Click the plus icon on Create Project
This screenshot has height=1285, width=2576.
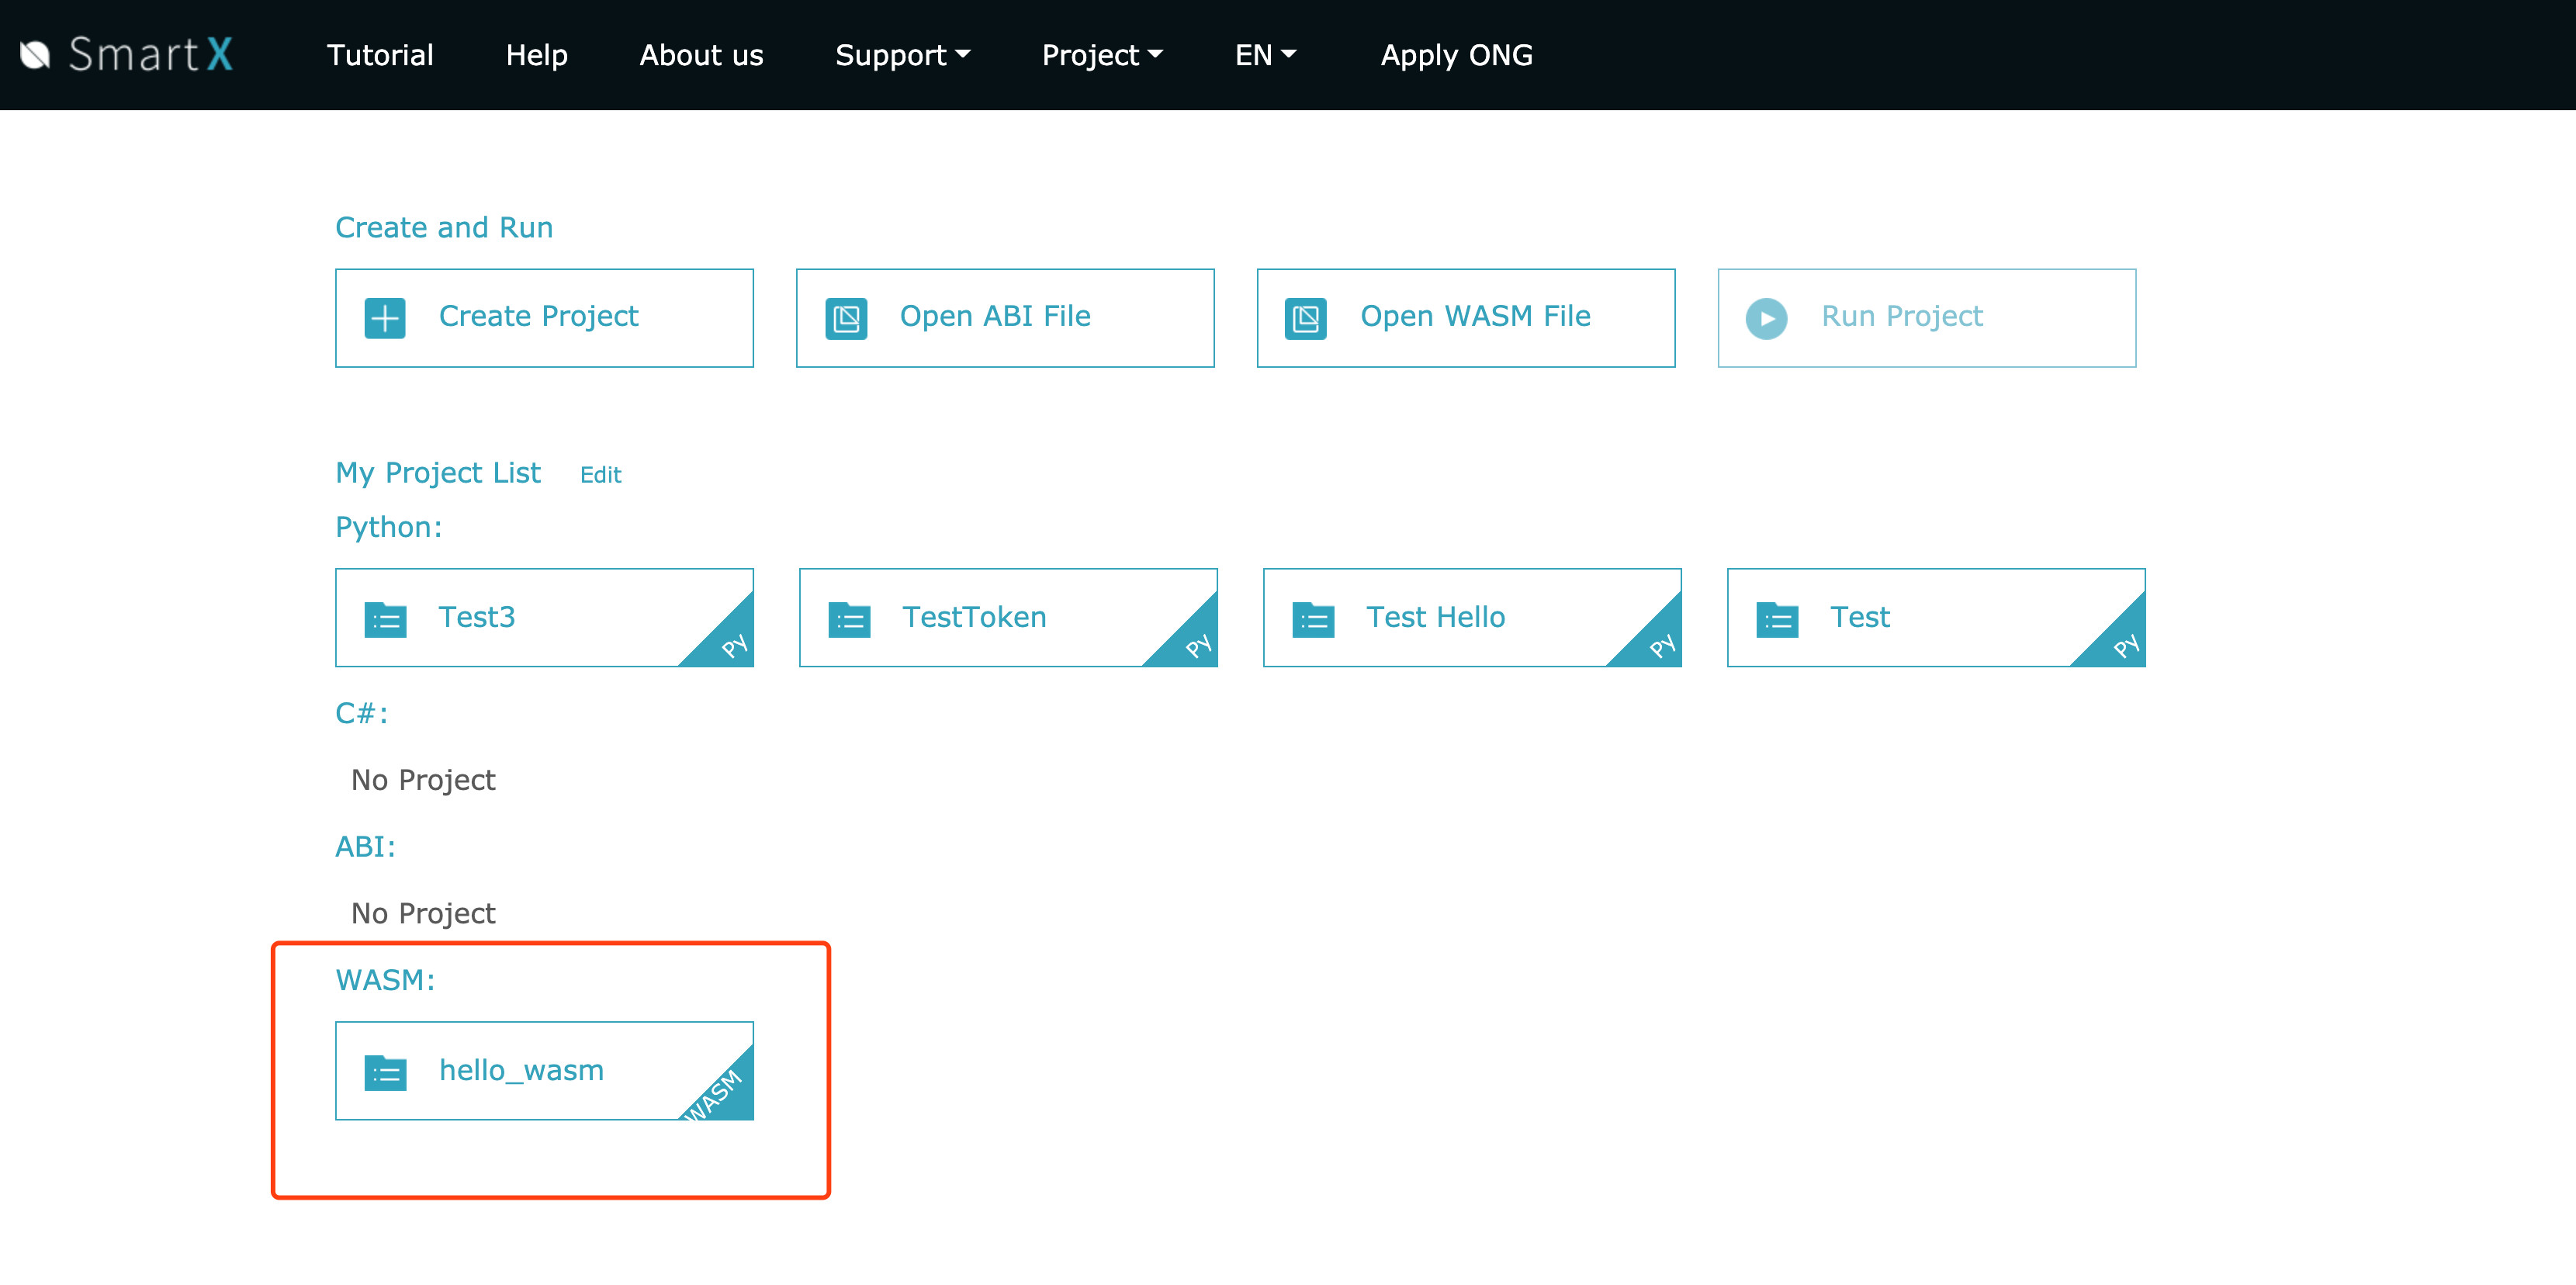click(x=385, y=318)
